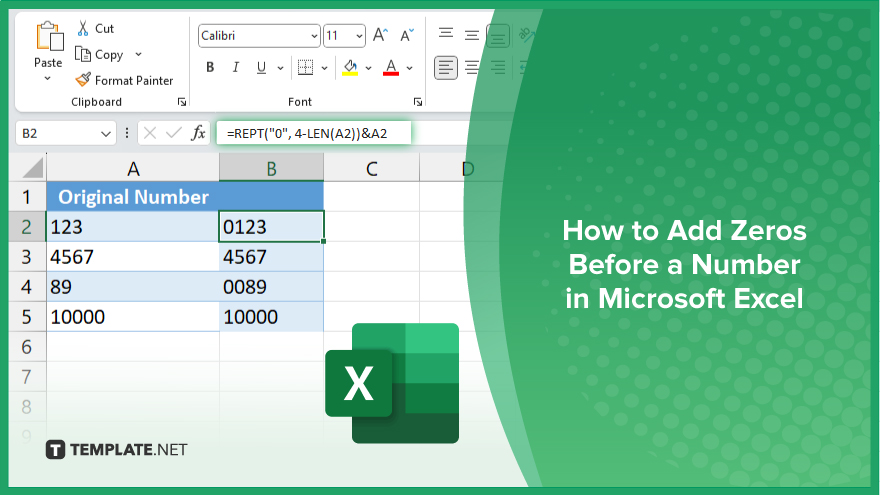Select row 1 header
The image size is (880, 495).
click(x=27, y=197)
